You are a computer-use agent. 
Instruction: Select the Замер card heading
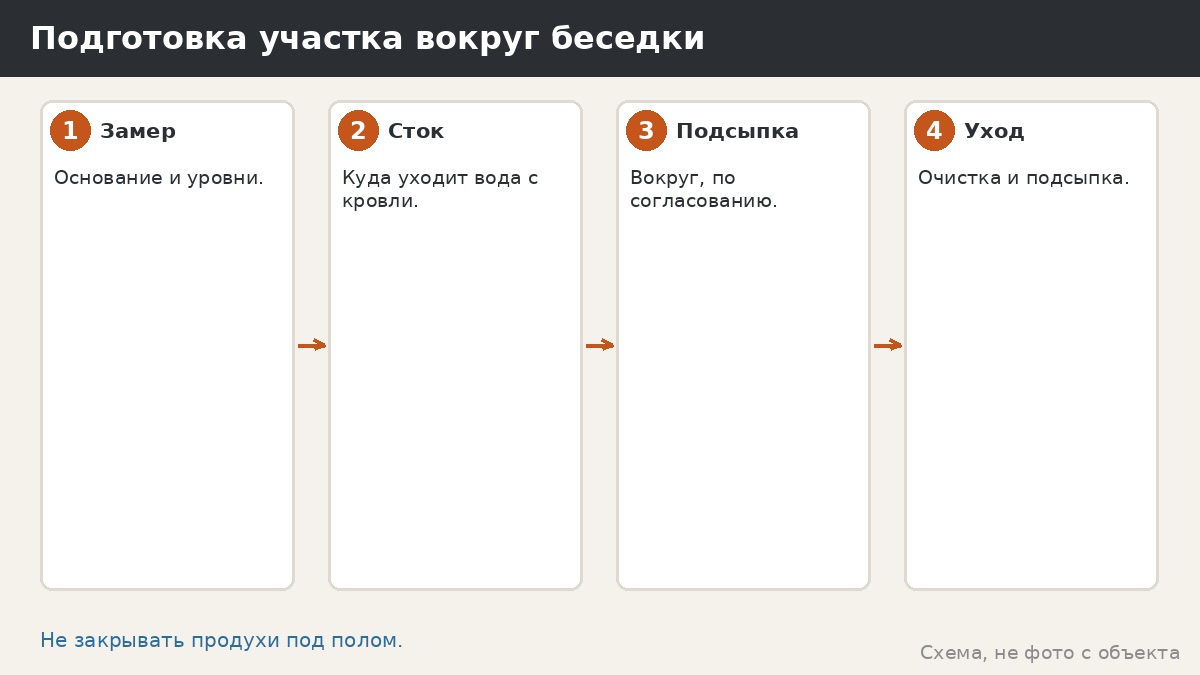click(138, 131)
